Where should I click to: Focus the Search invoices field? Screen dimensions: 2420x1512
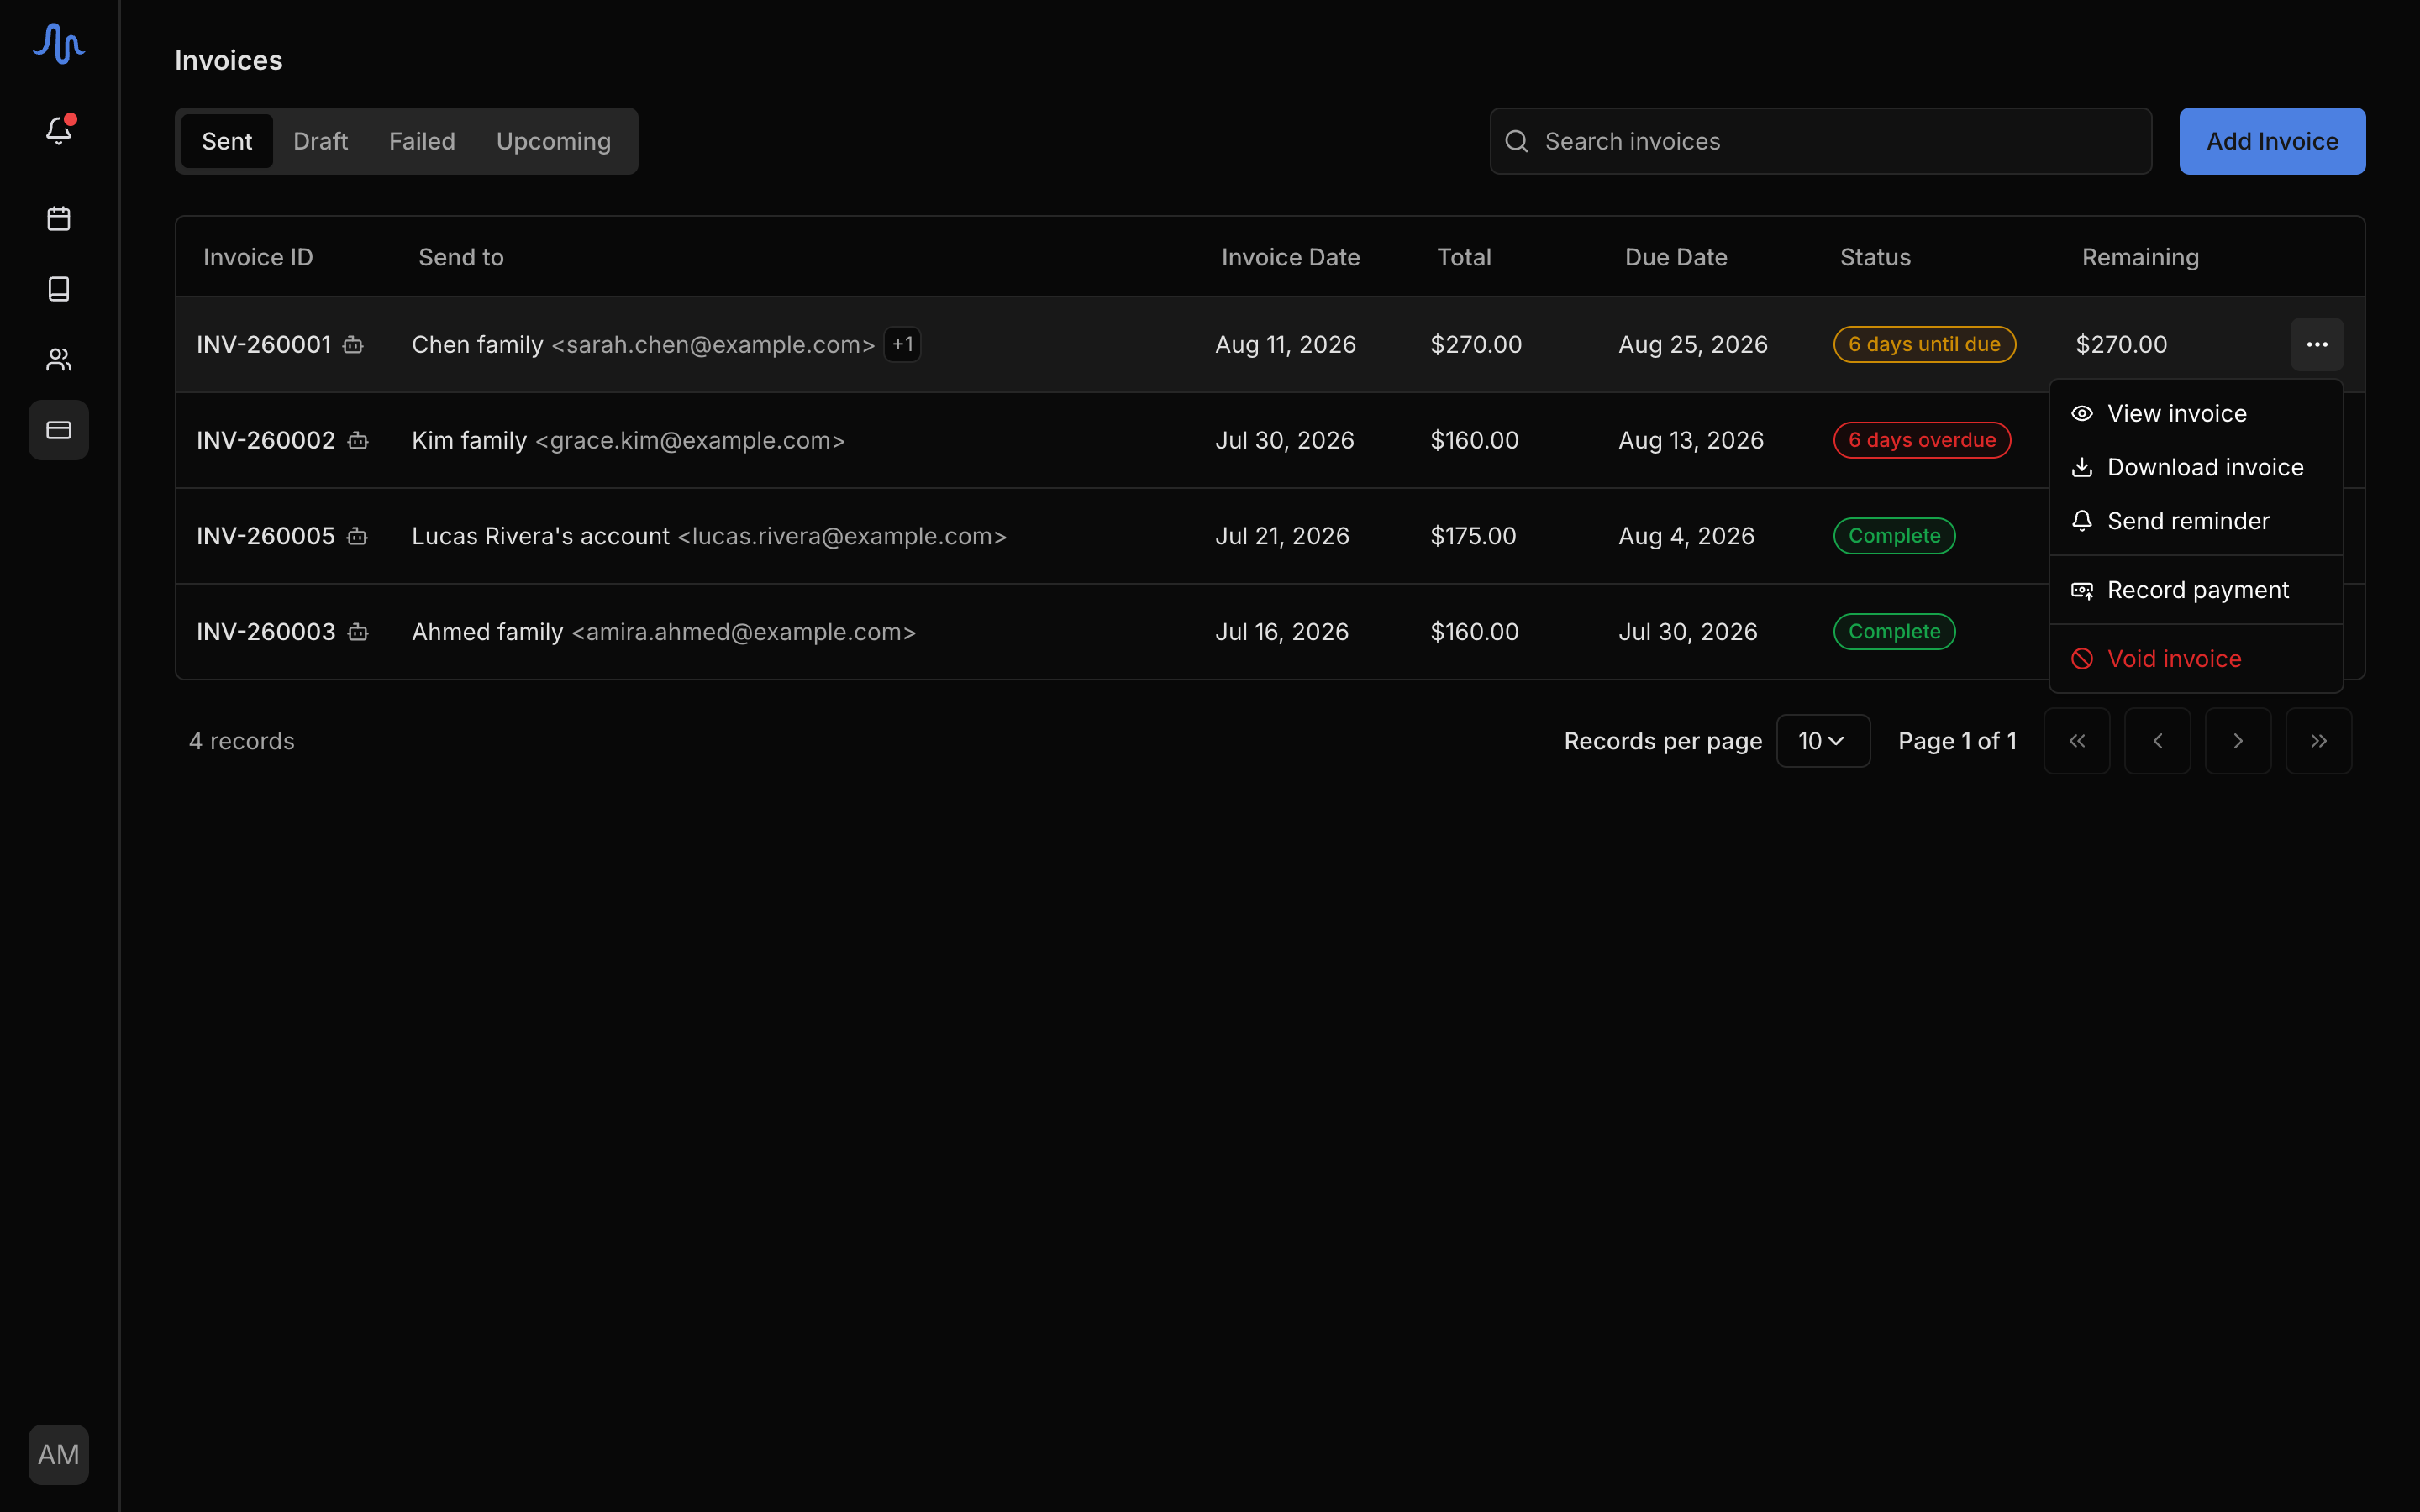1820,141
